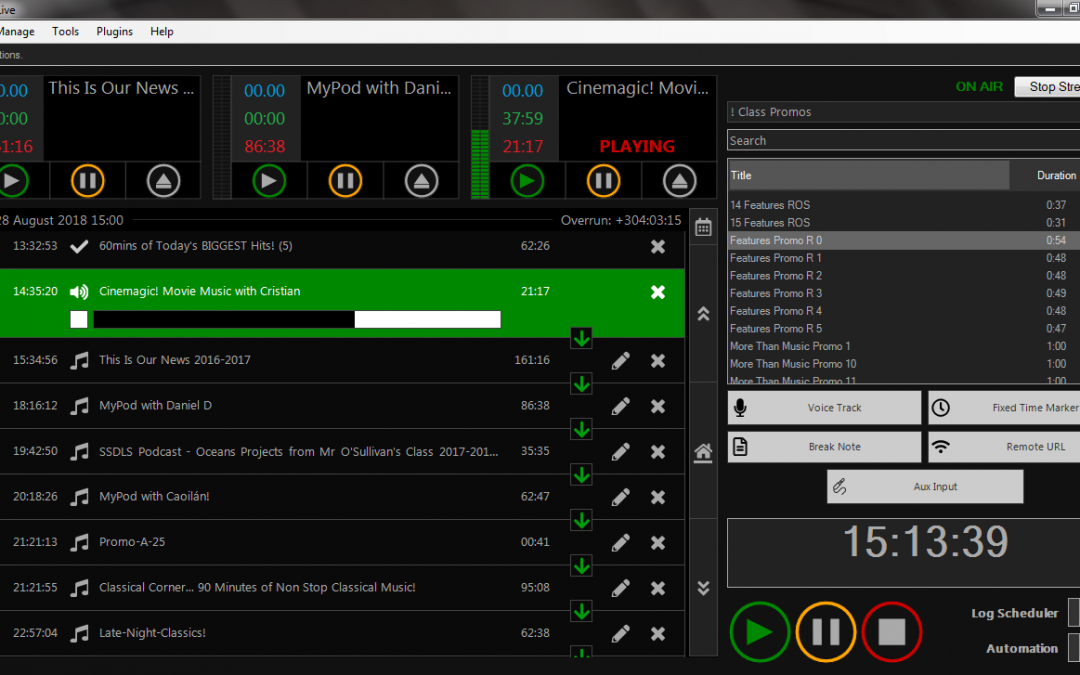Remove Promo-A-25 from the playlist
The image size is (1080, 675).
(x=658, y=543)
